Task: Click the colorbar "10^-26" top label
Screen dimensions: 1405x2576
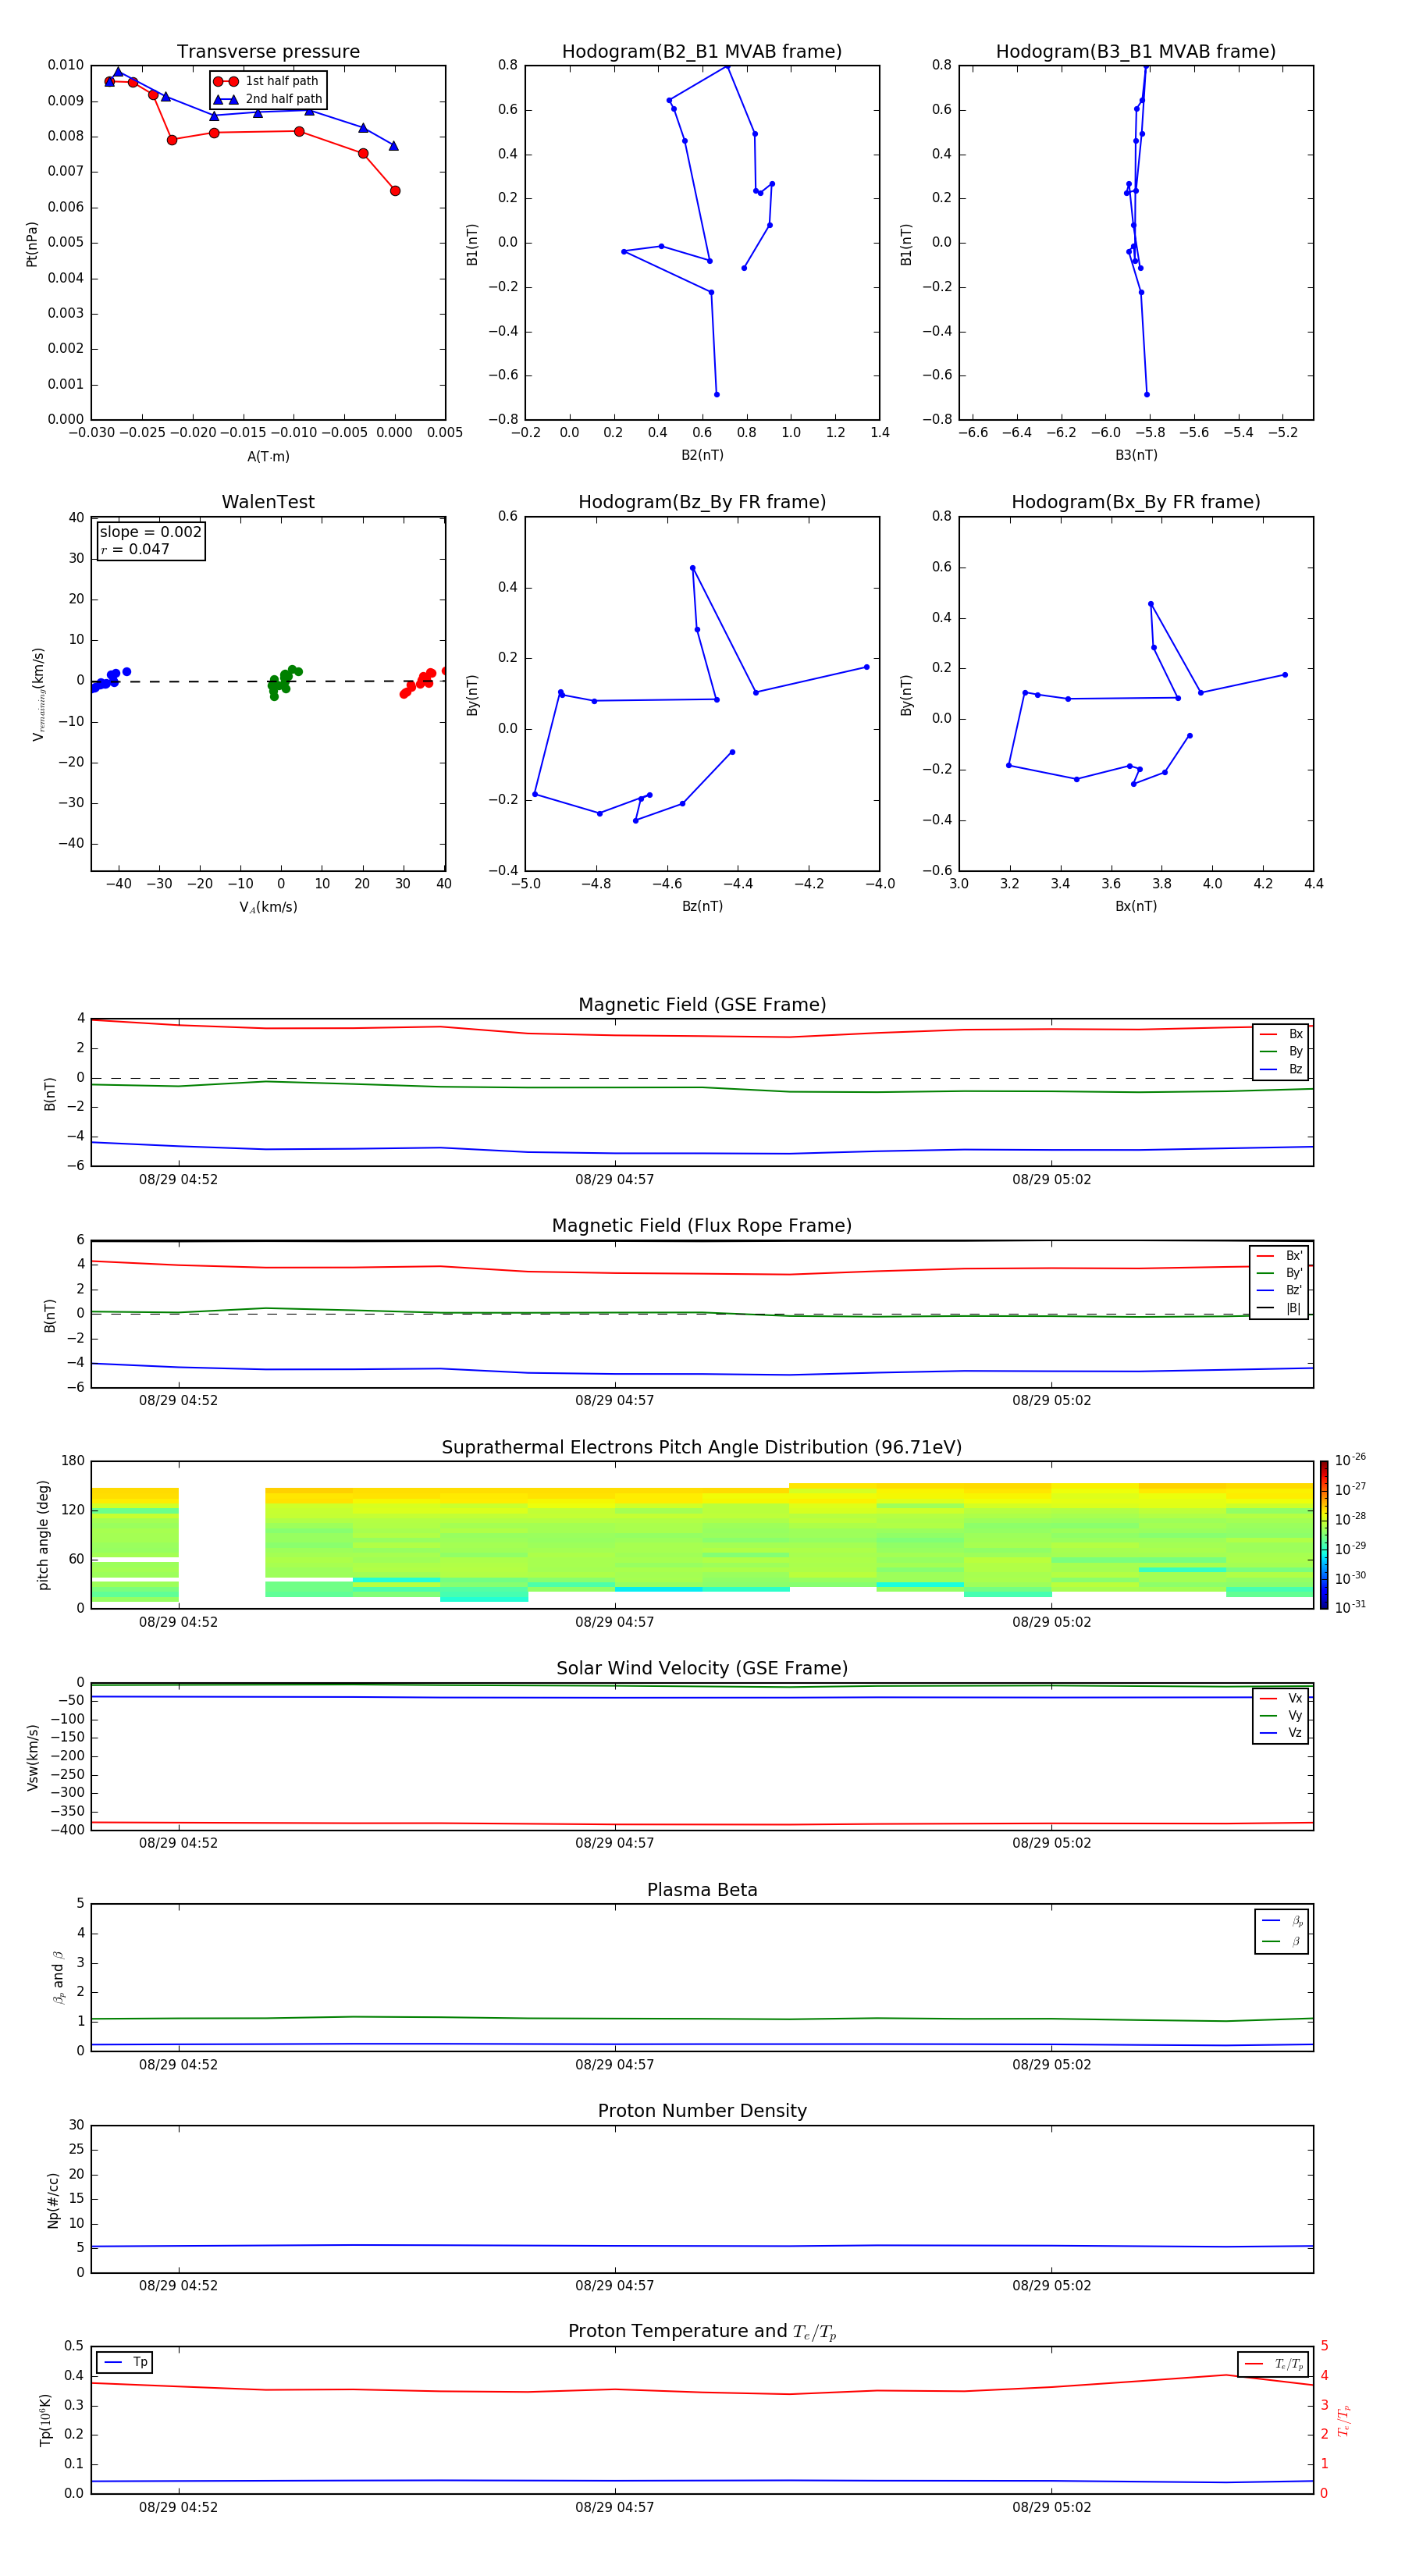Action: (1350, 1460)
